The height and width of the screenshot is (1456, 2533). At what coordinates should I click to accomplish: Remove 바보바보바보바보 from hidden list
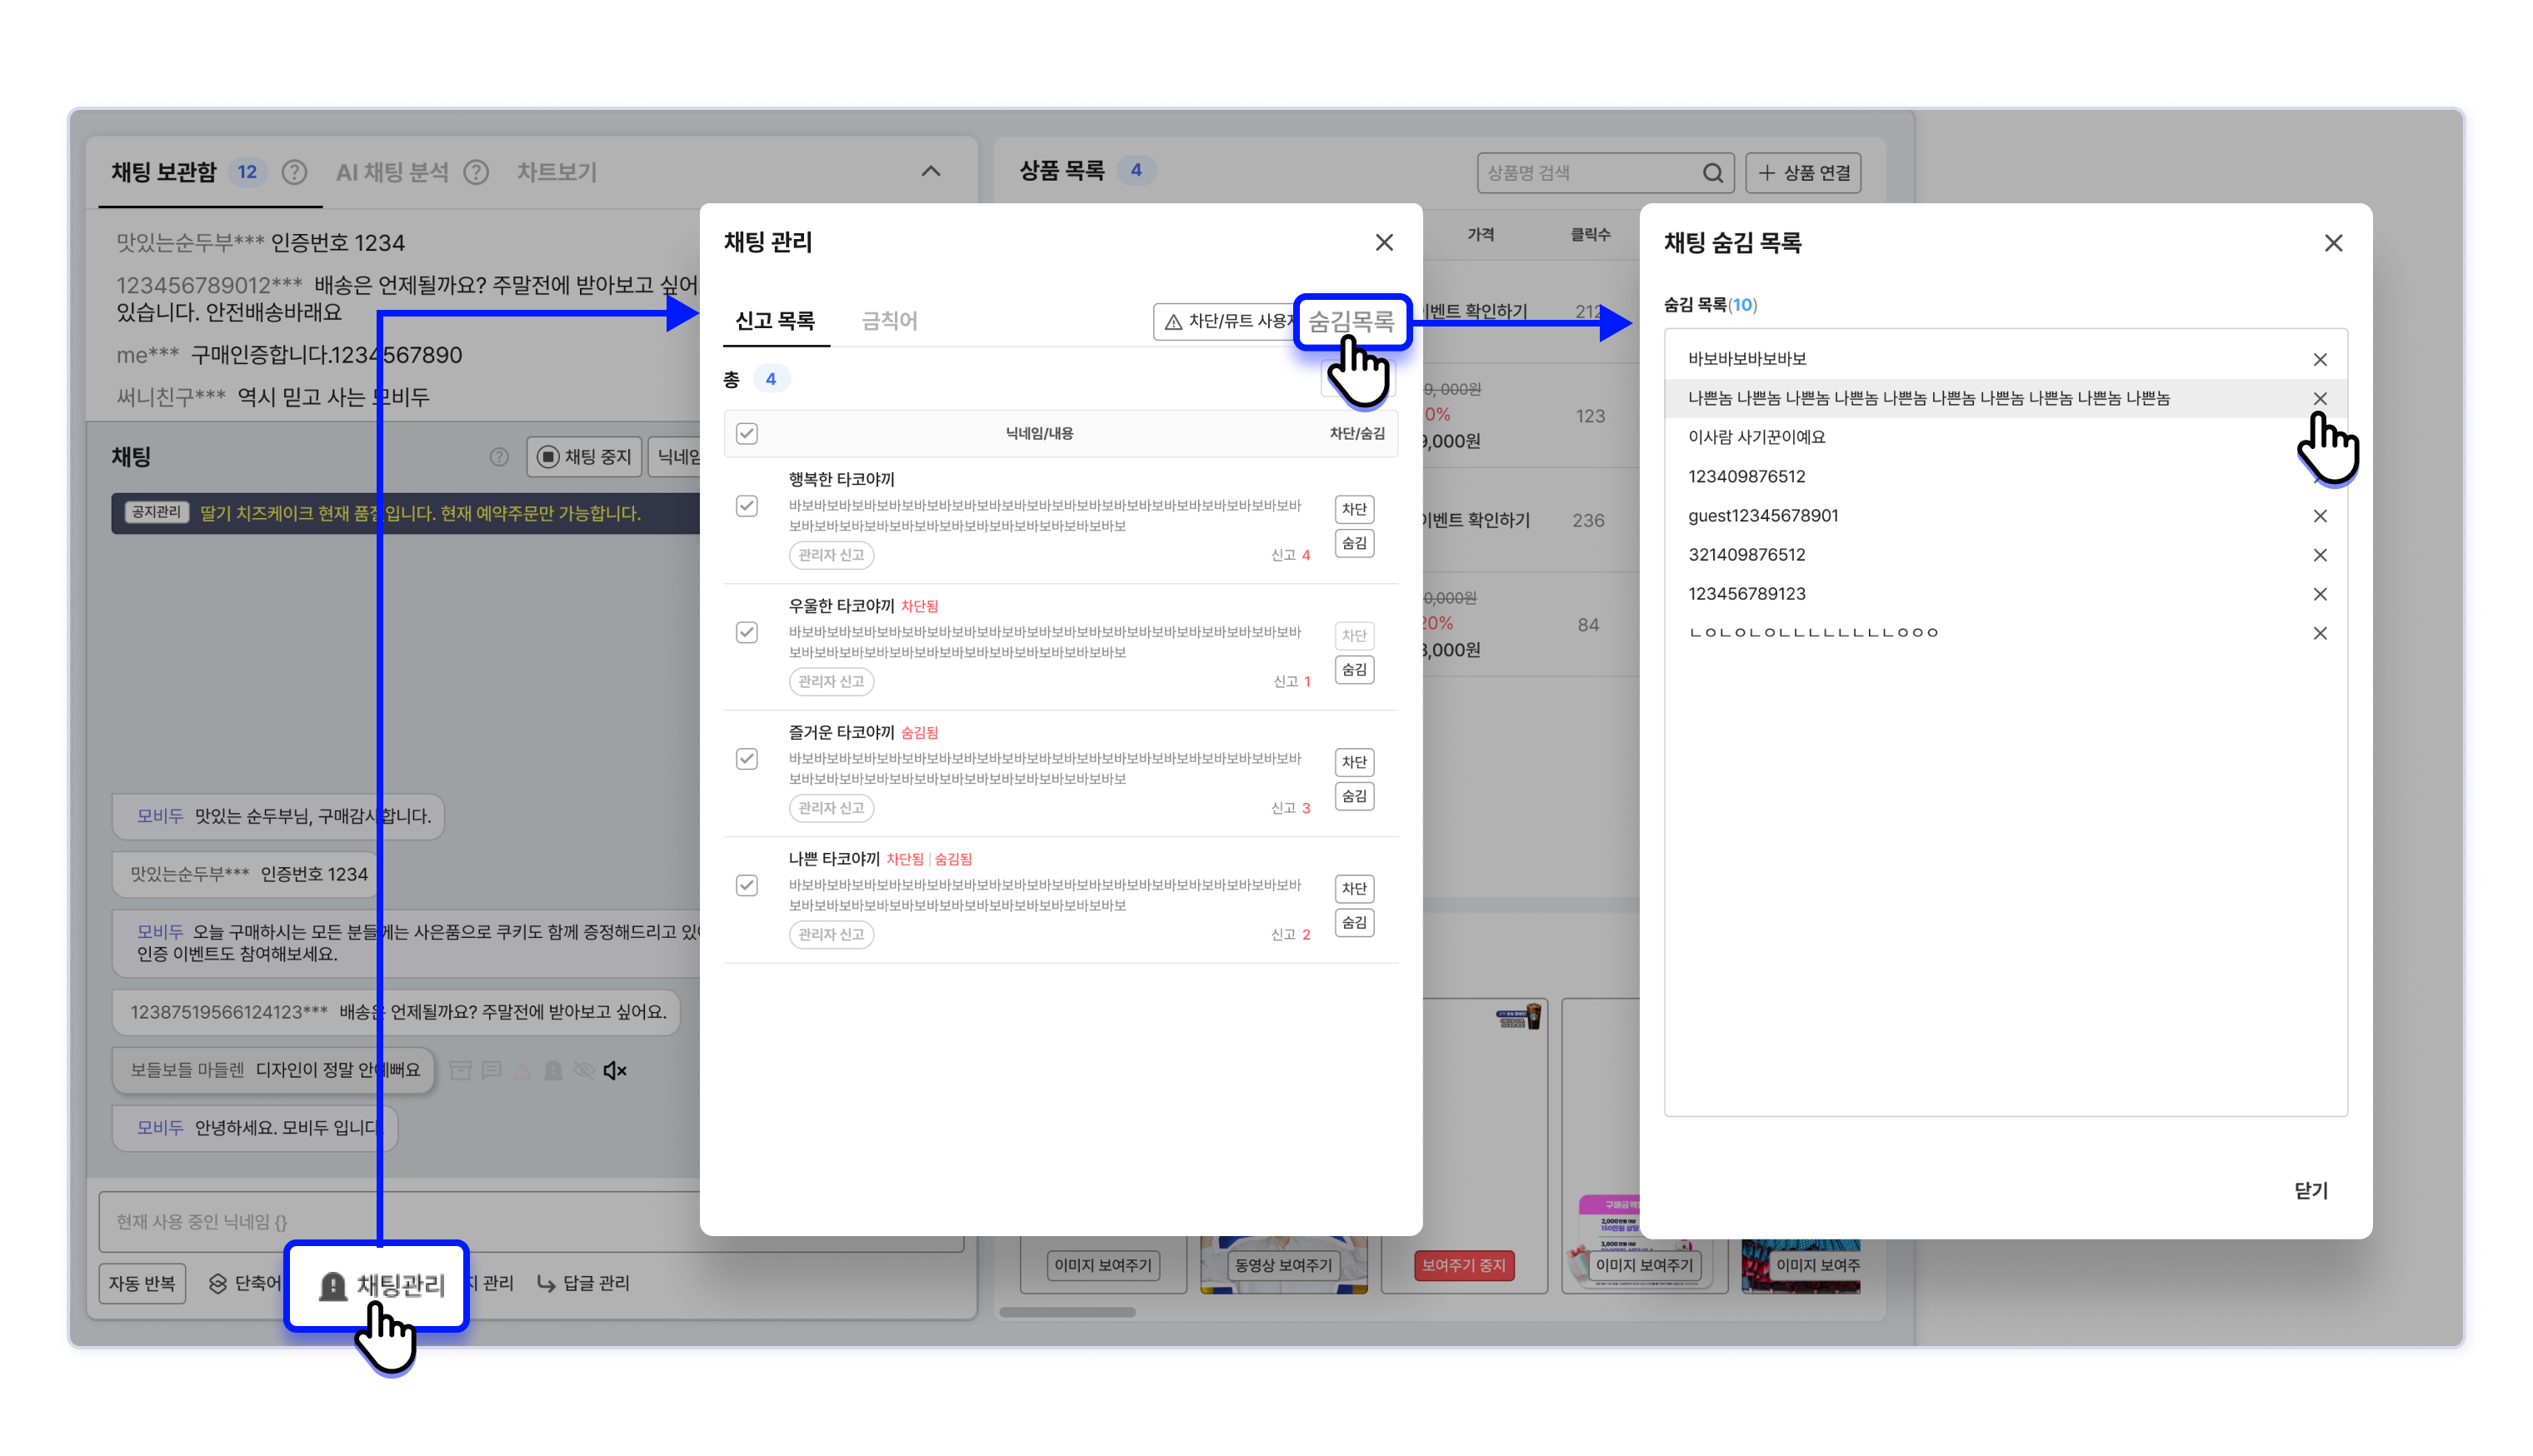(2319, 359)
